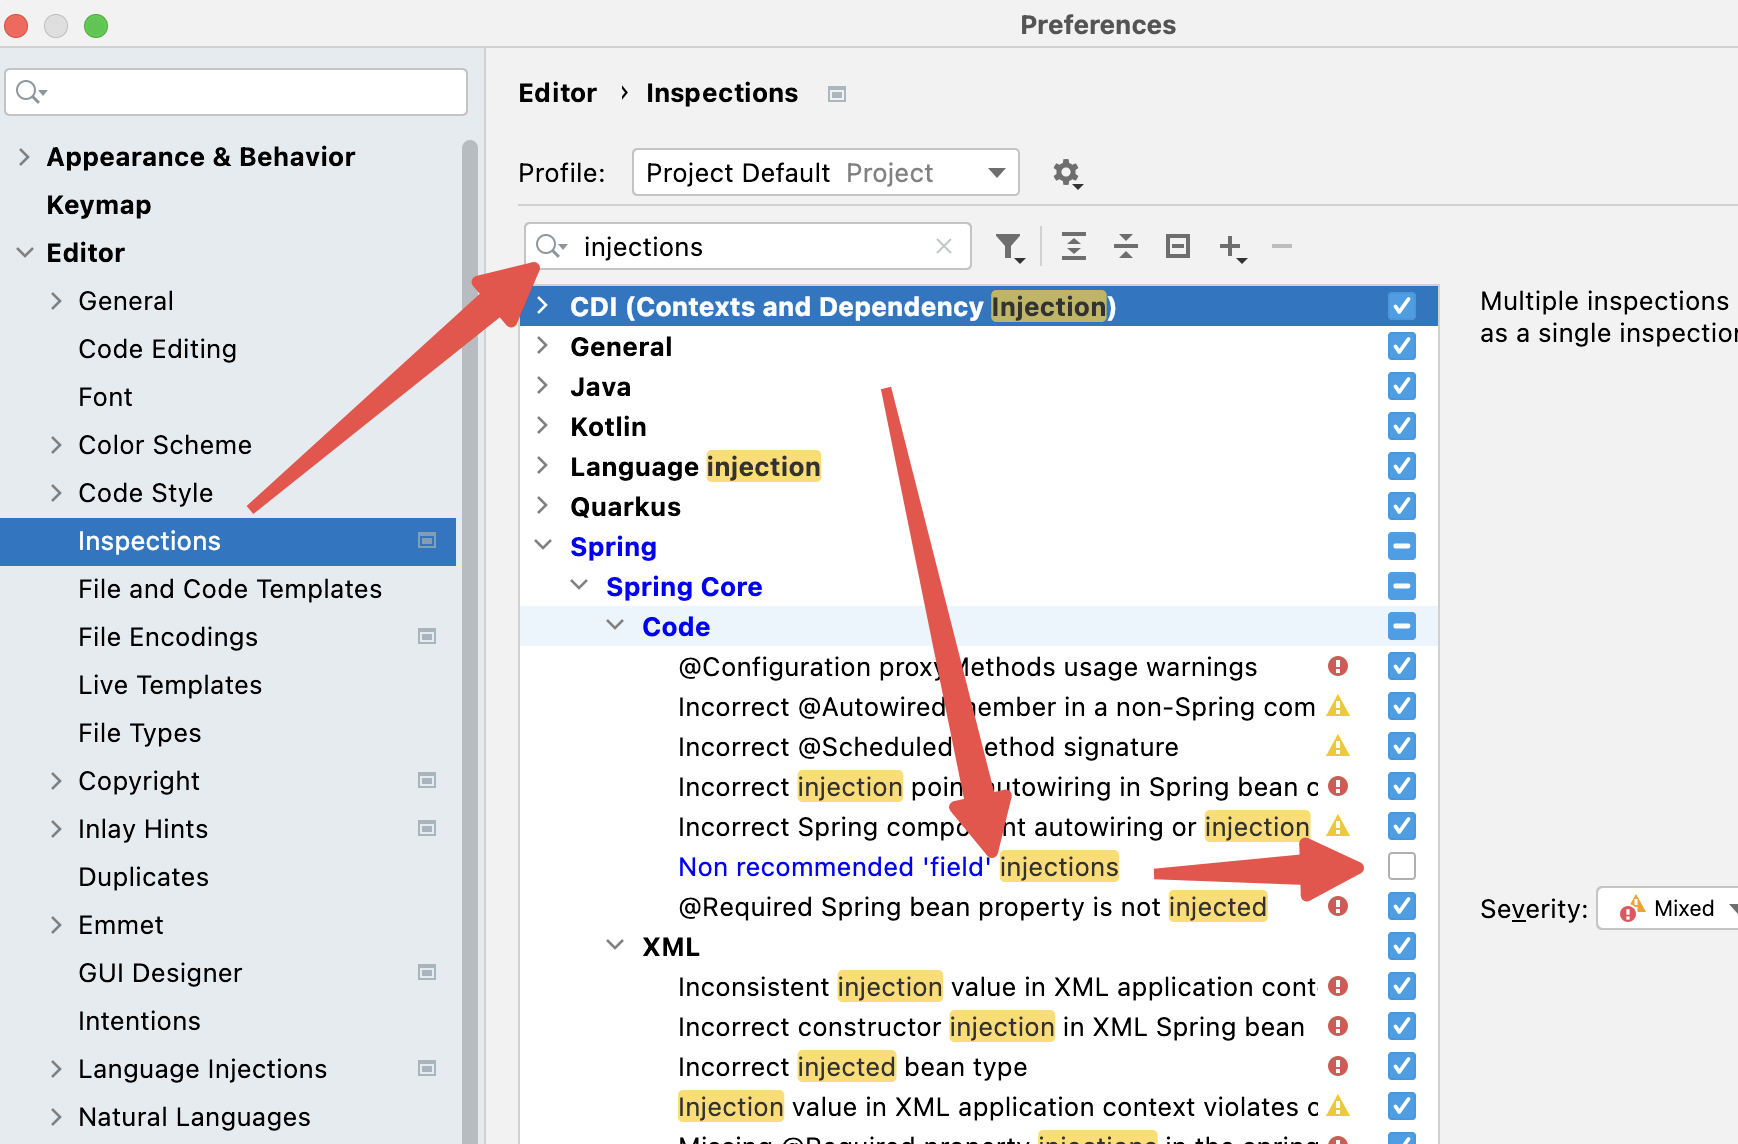Click warning icon on Spring component autowiring row

[x=1338, y=826]
